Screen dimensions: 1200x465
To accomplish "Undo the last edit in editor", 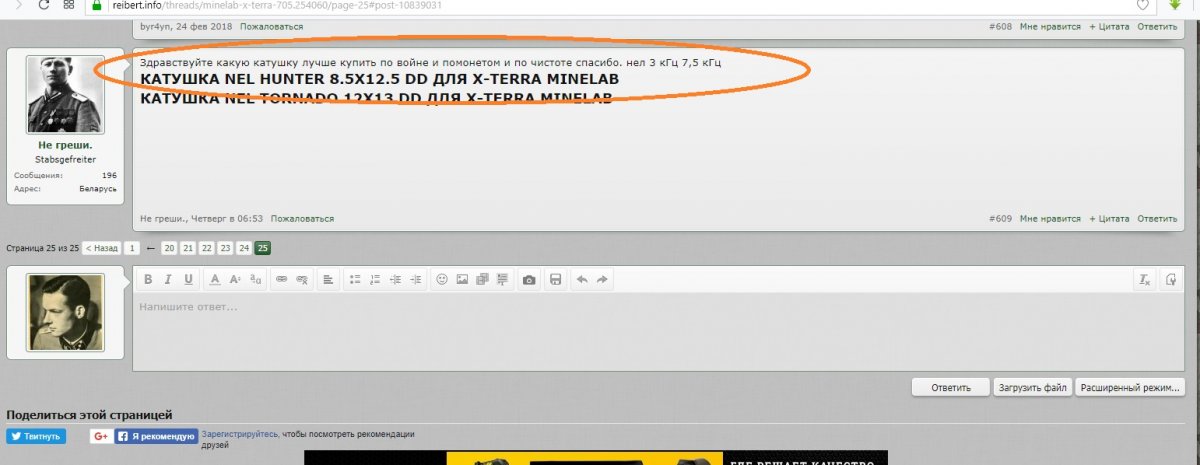I will pyautogui.click(x=582, y=280).
